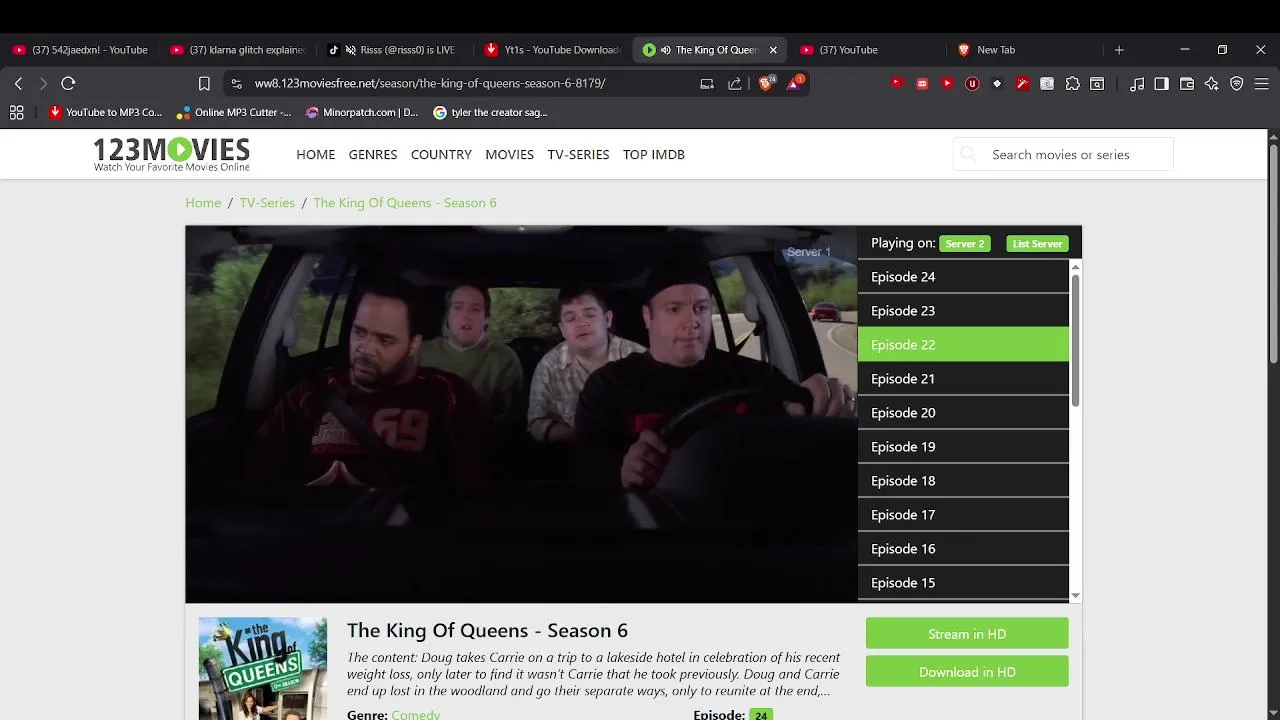
Task: Open a new tab with the plus button
Action: [1119, 50]
